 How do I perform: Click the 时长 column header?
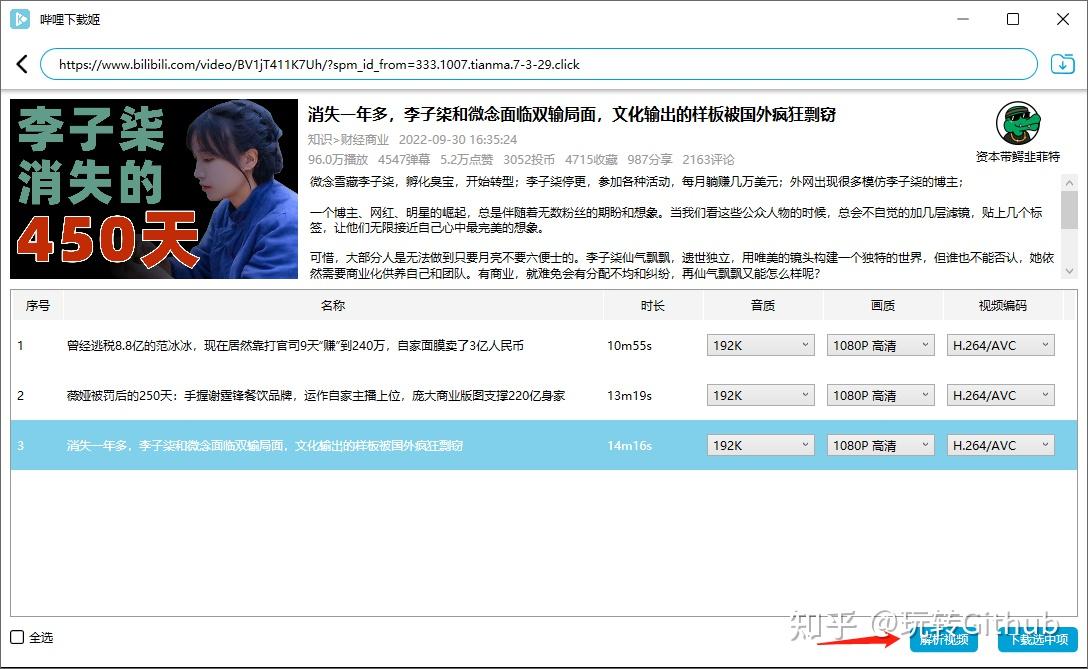[653, 305]
